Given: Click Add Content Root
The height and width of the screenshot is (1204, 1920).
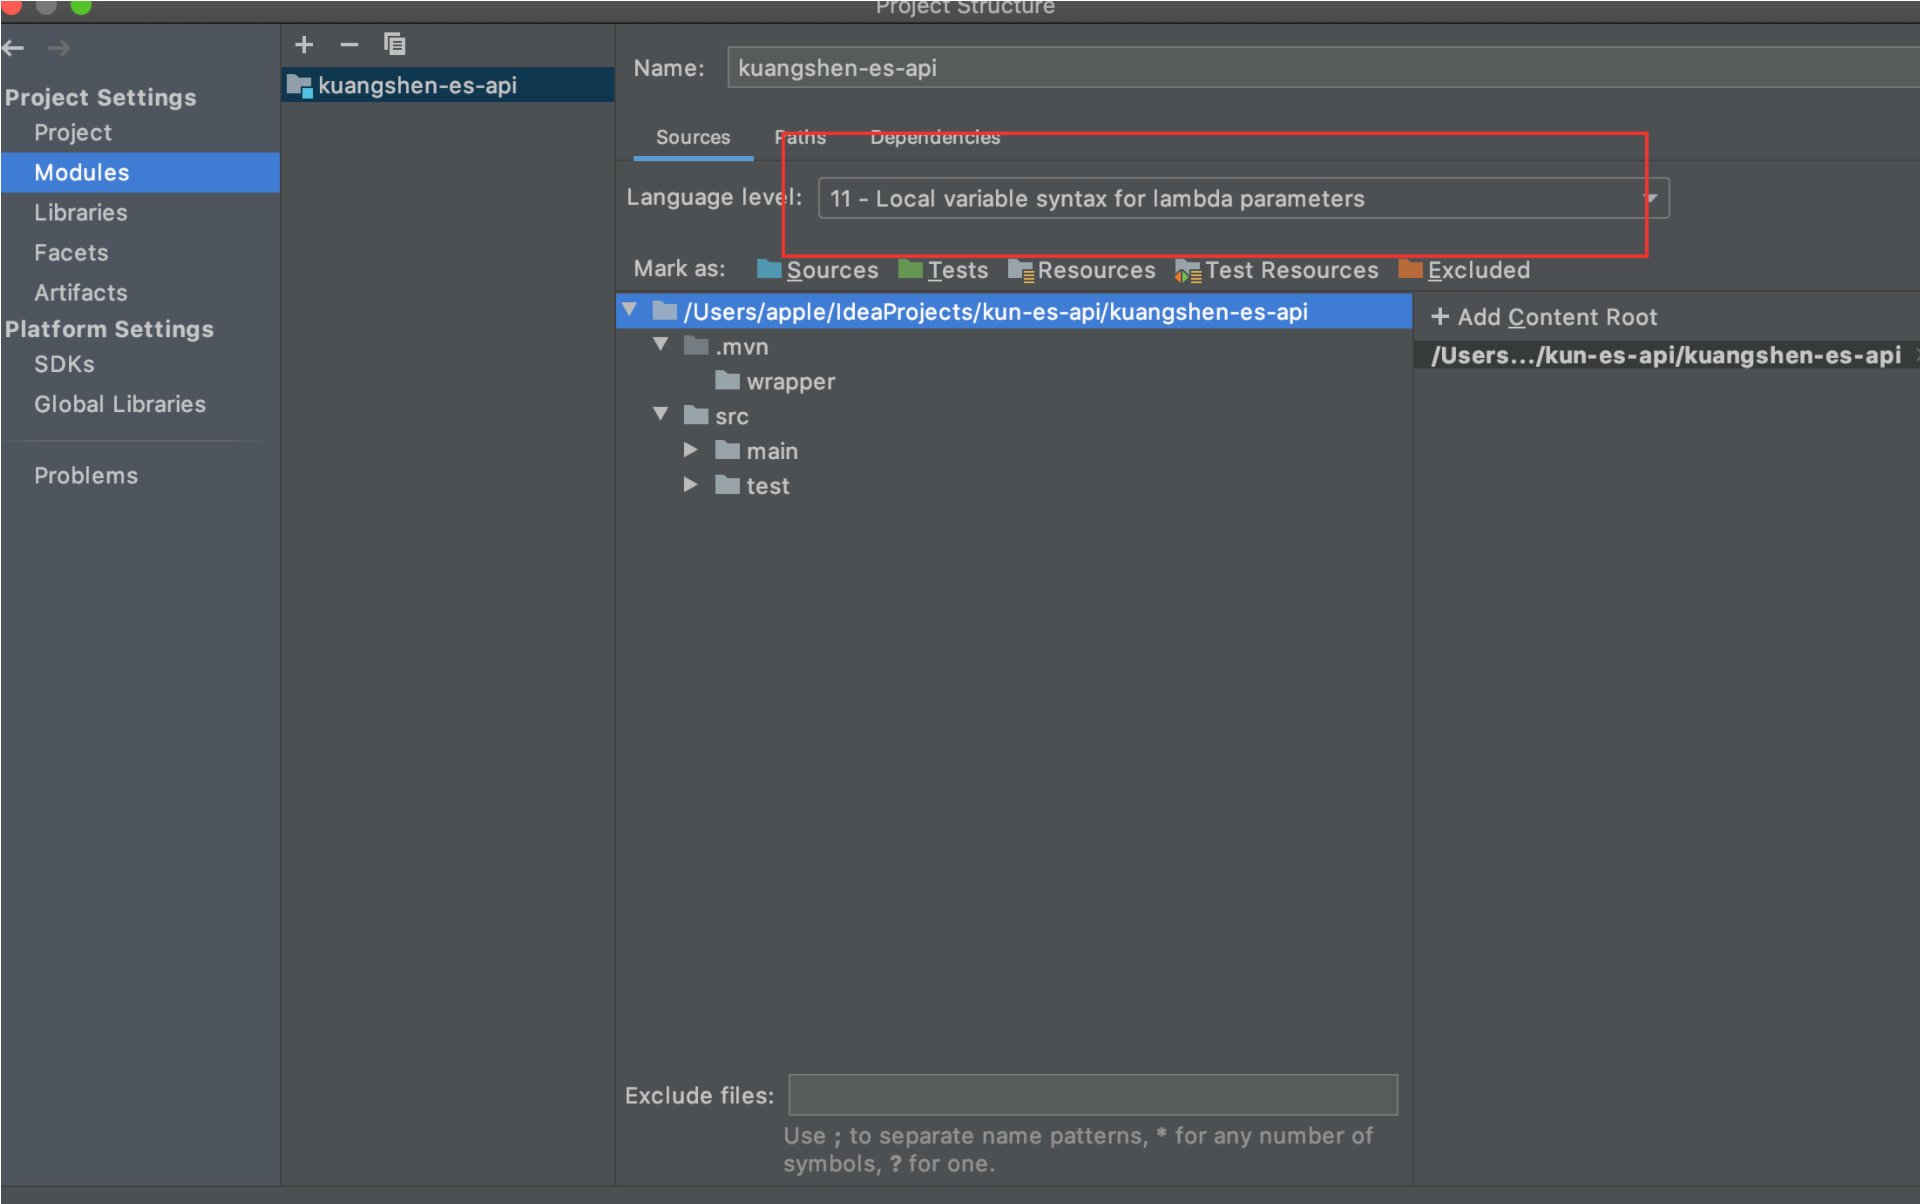Looking at the screenshot, I should click(1544, 317).
